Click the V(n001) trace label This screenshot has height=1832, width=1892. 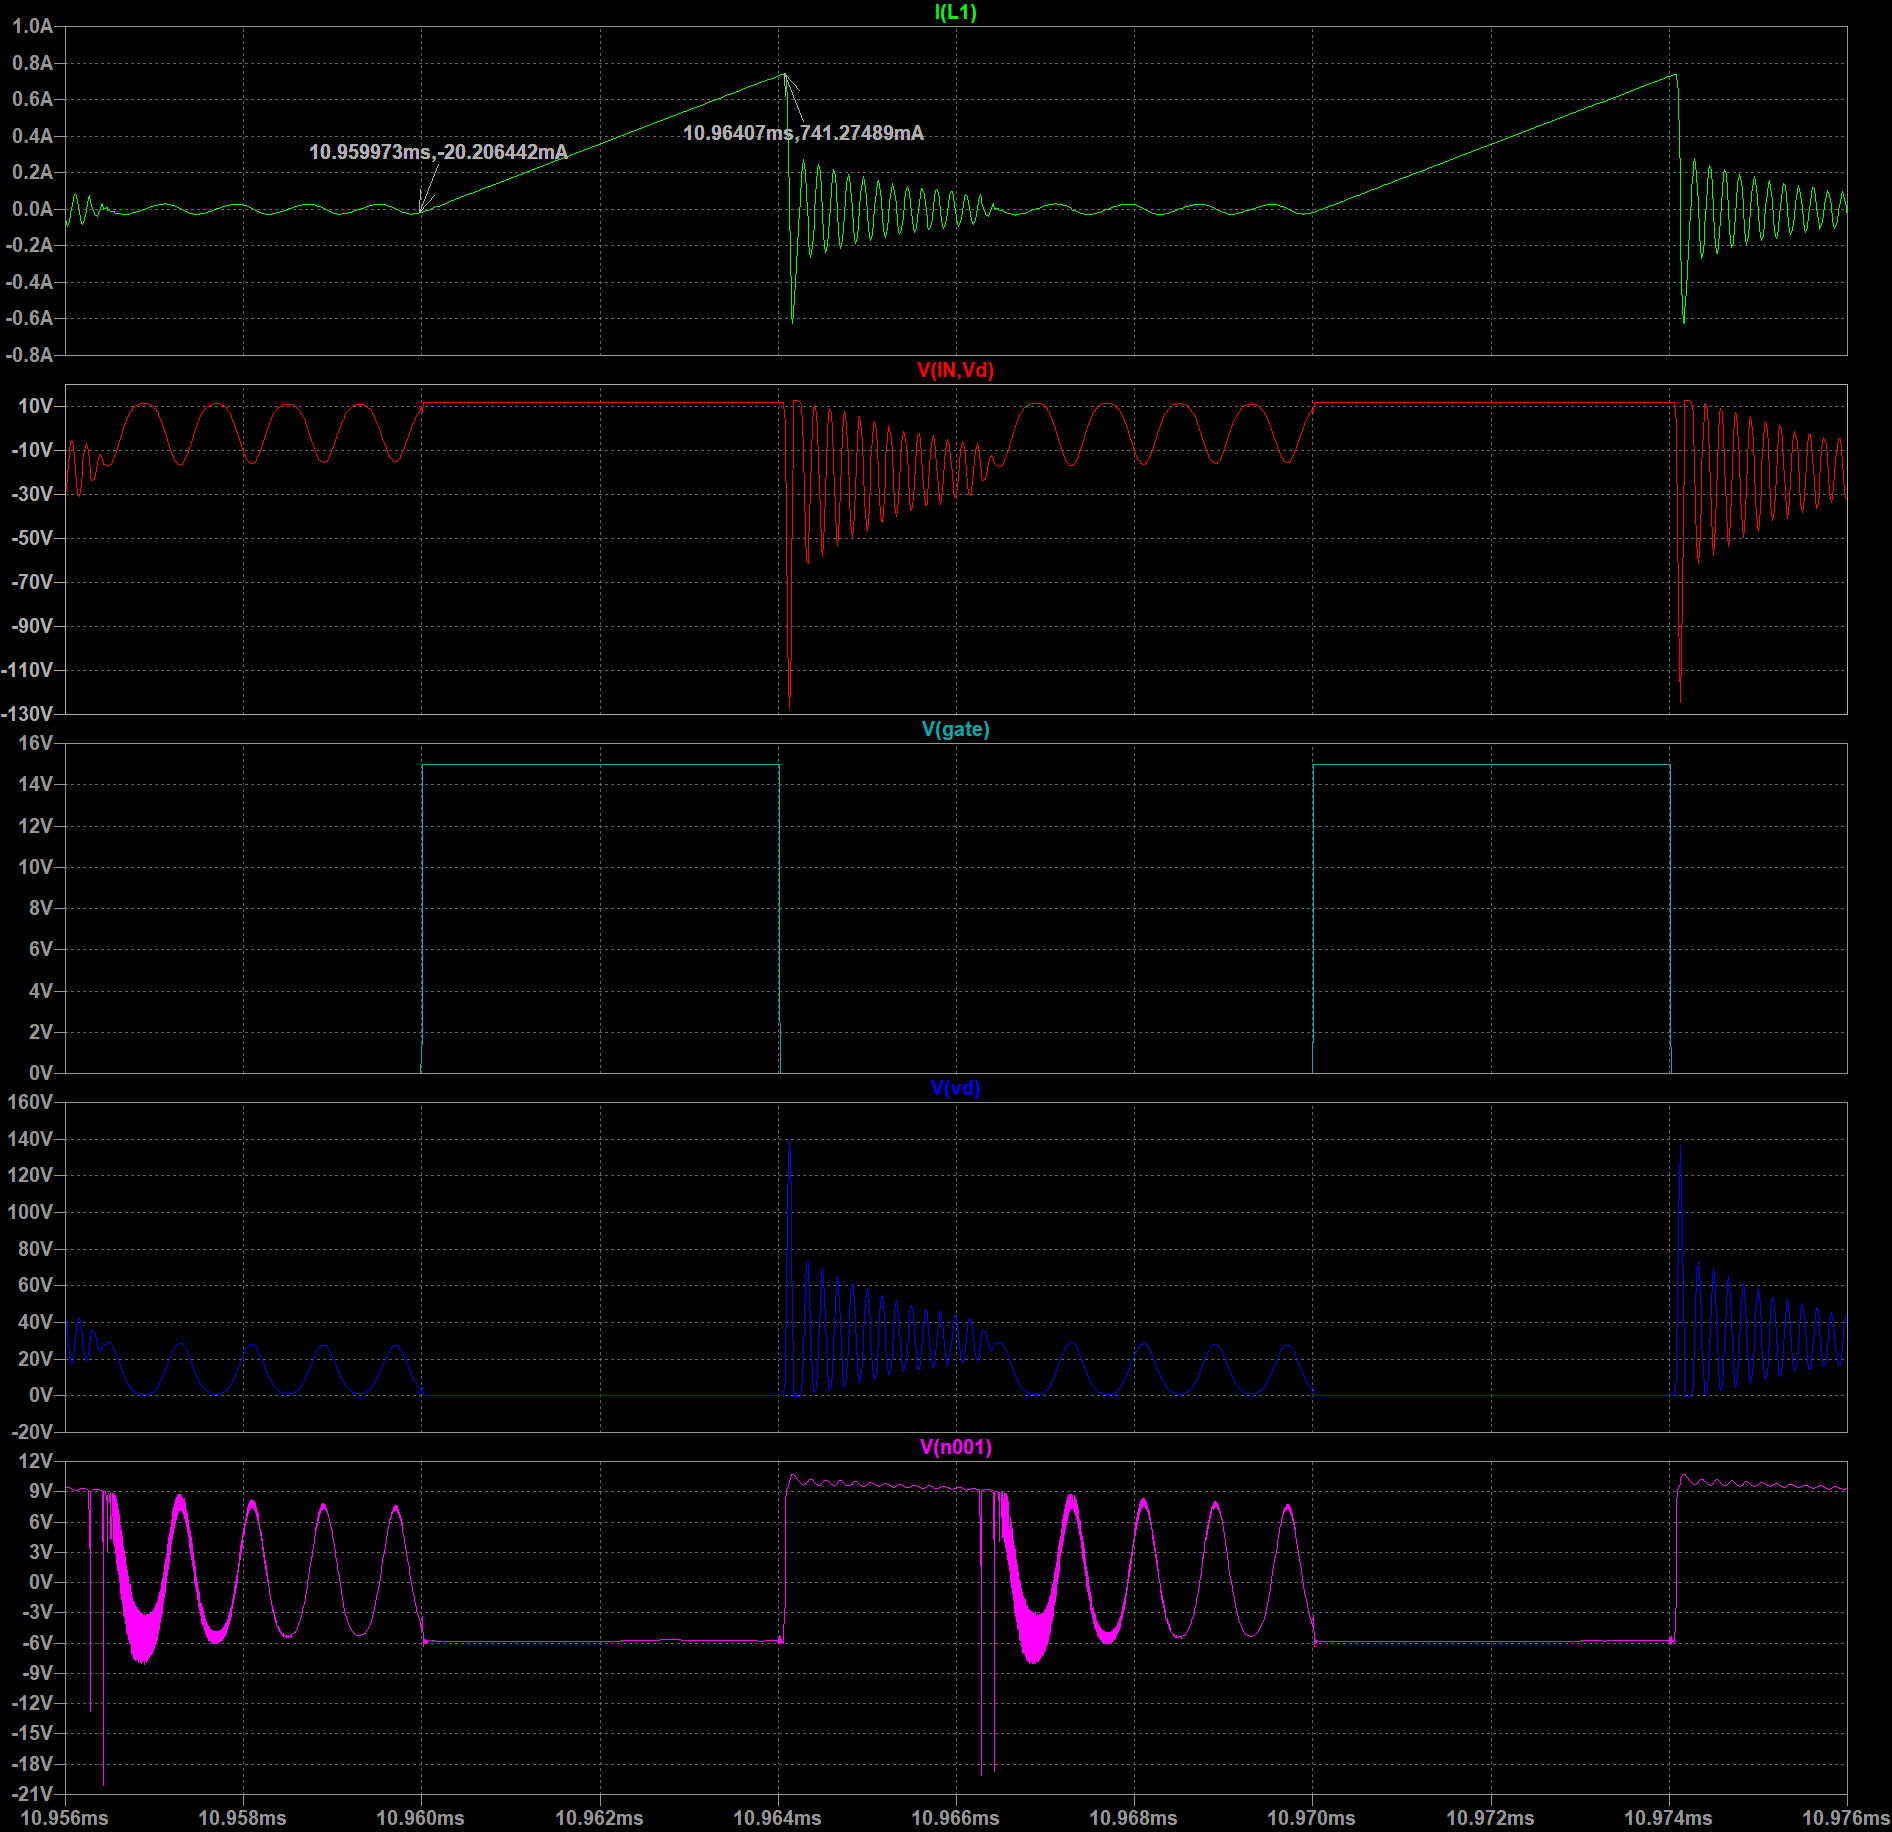point(955,1447)
